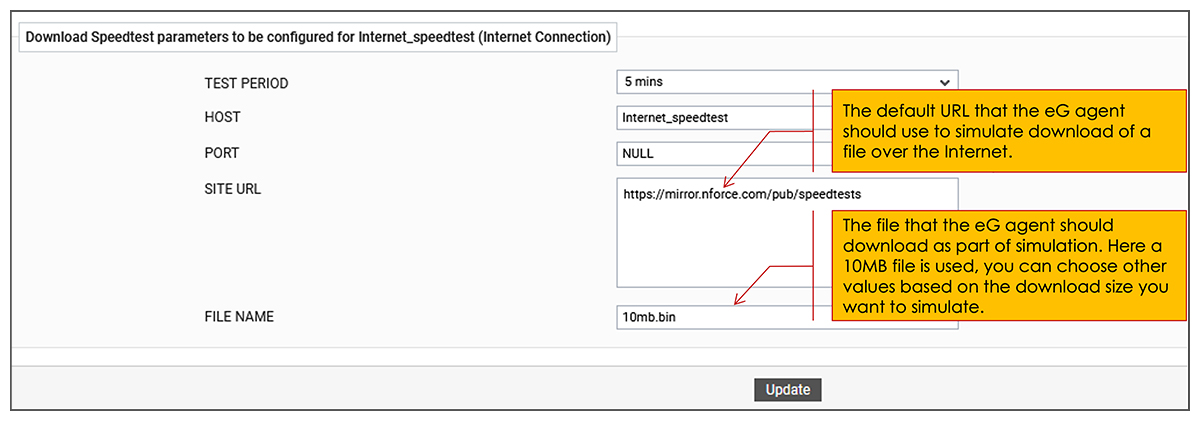
Task: Click the TEST PERIOD label
Action: (246, 83)
